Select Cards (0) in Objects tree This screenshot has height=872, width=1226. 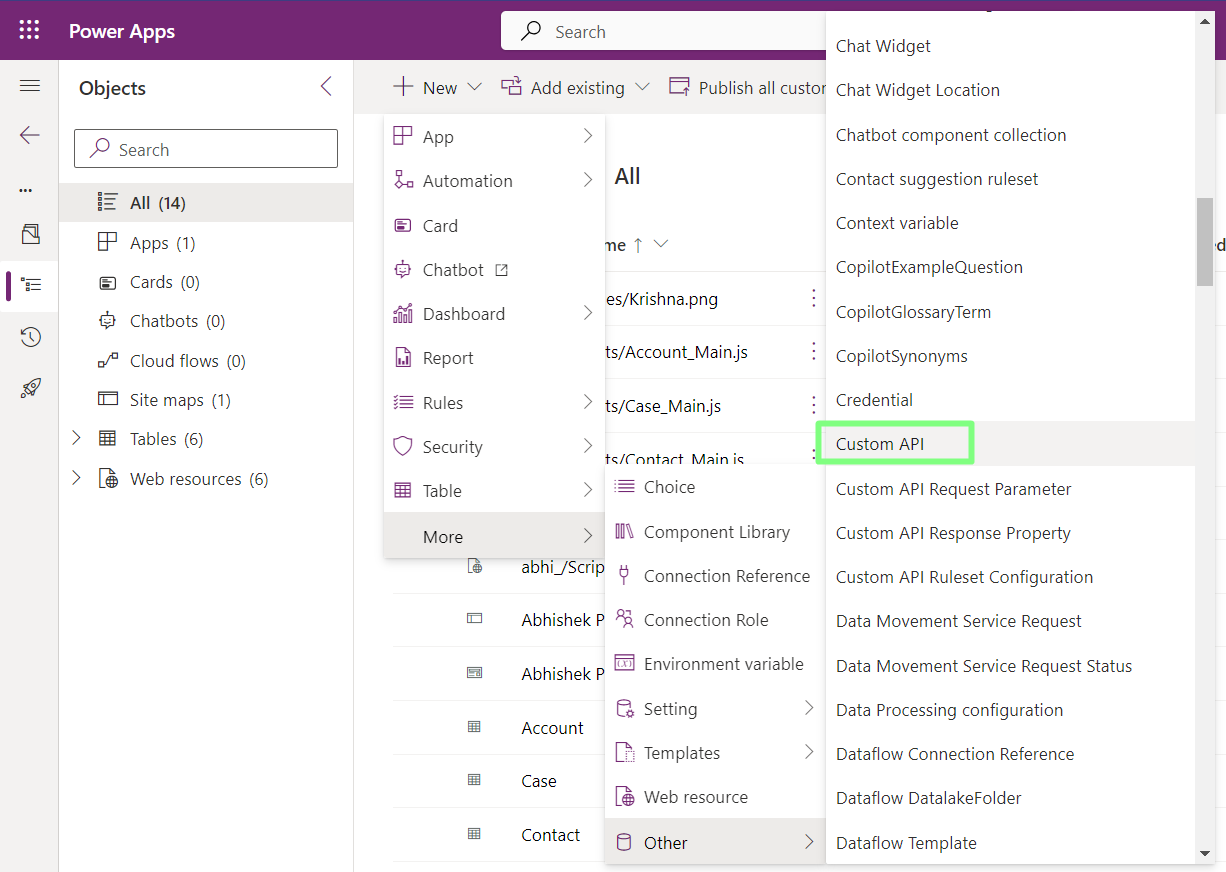pos(206,282)
